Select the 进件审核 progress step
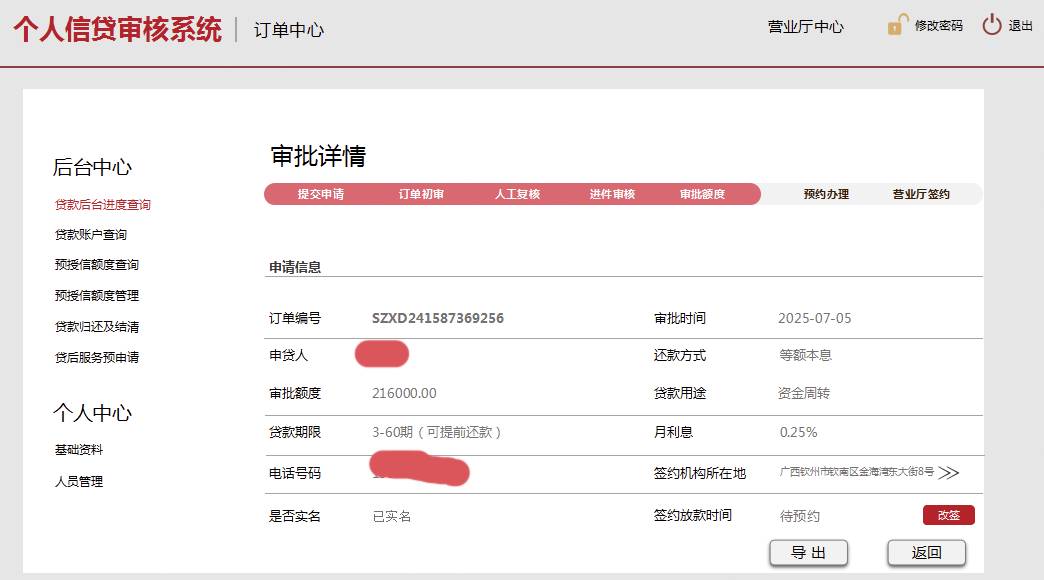This screenshot has height=580, width=1044. click(612, 194)
